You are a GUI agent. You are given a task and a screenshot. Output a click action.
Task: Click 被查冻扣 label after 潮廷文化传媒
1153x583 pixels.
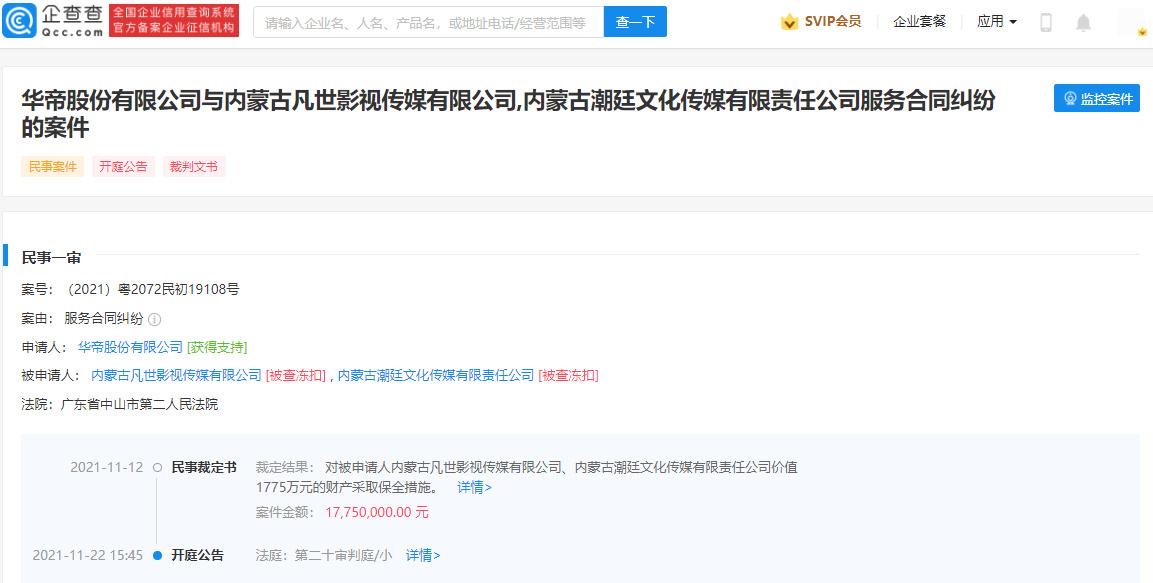[x=568, y=376]
